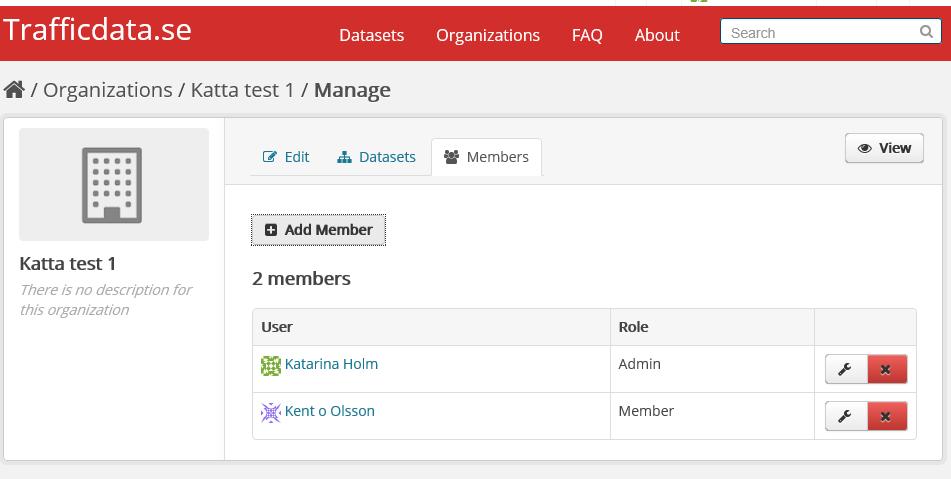Click Manage in the breadcrumb
The width and height of the screenshot is (951, 479).
pos(352,90)
